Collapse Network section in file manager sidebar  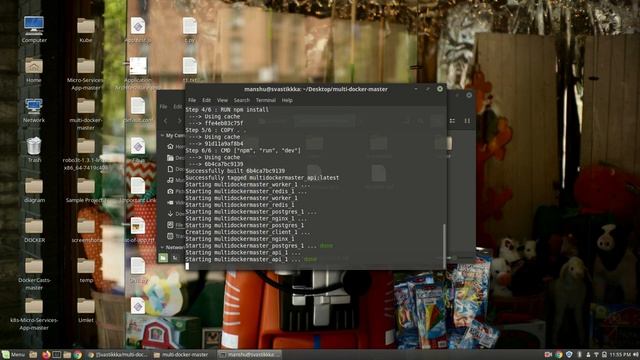[162, 247]
